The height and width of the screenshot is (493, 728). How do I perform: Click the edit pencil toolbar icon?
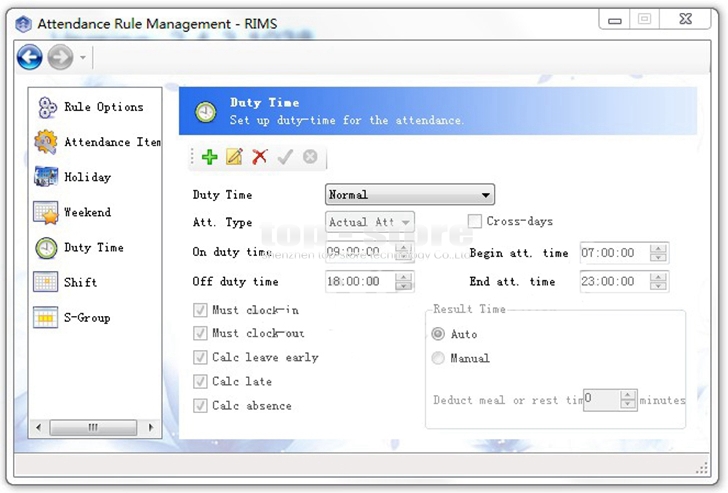tap(235, 157)
